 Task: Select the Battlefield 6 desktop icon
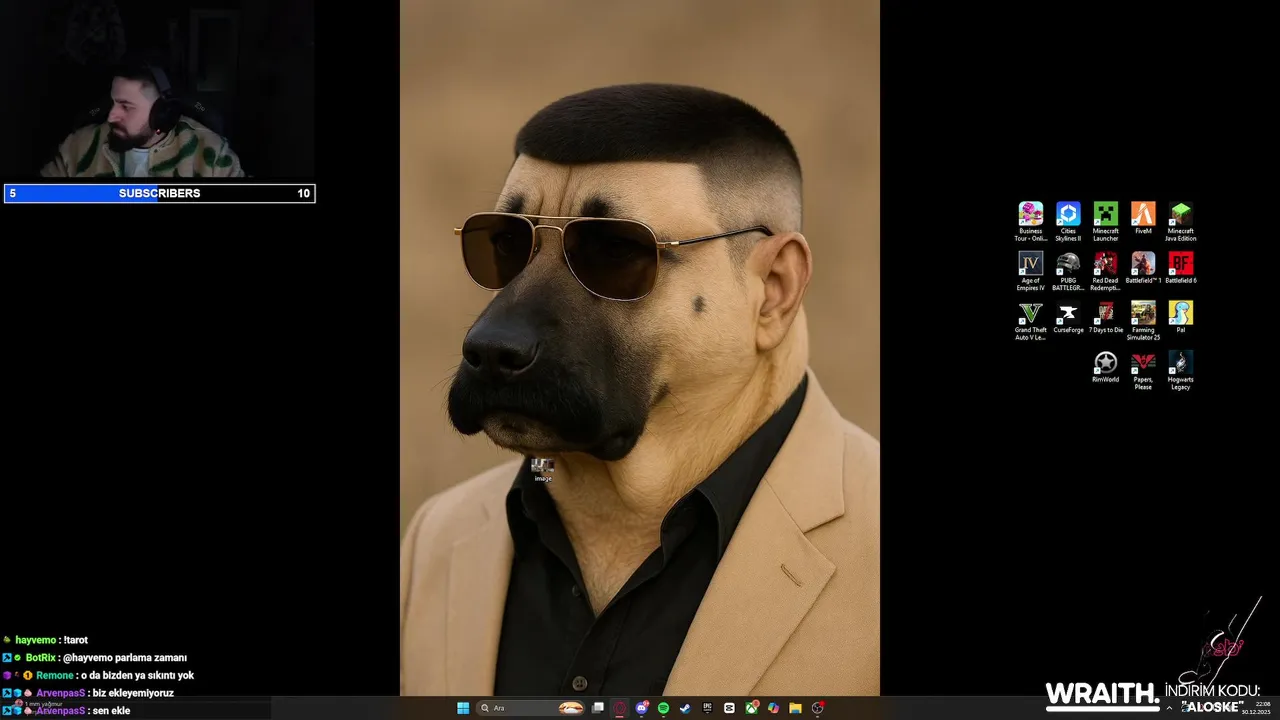pos(1180,268)
